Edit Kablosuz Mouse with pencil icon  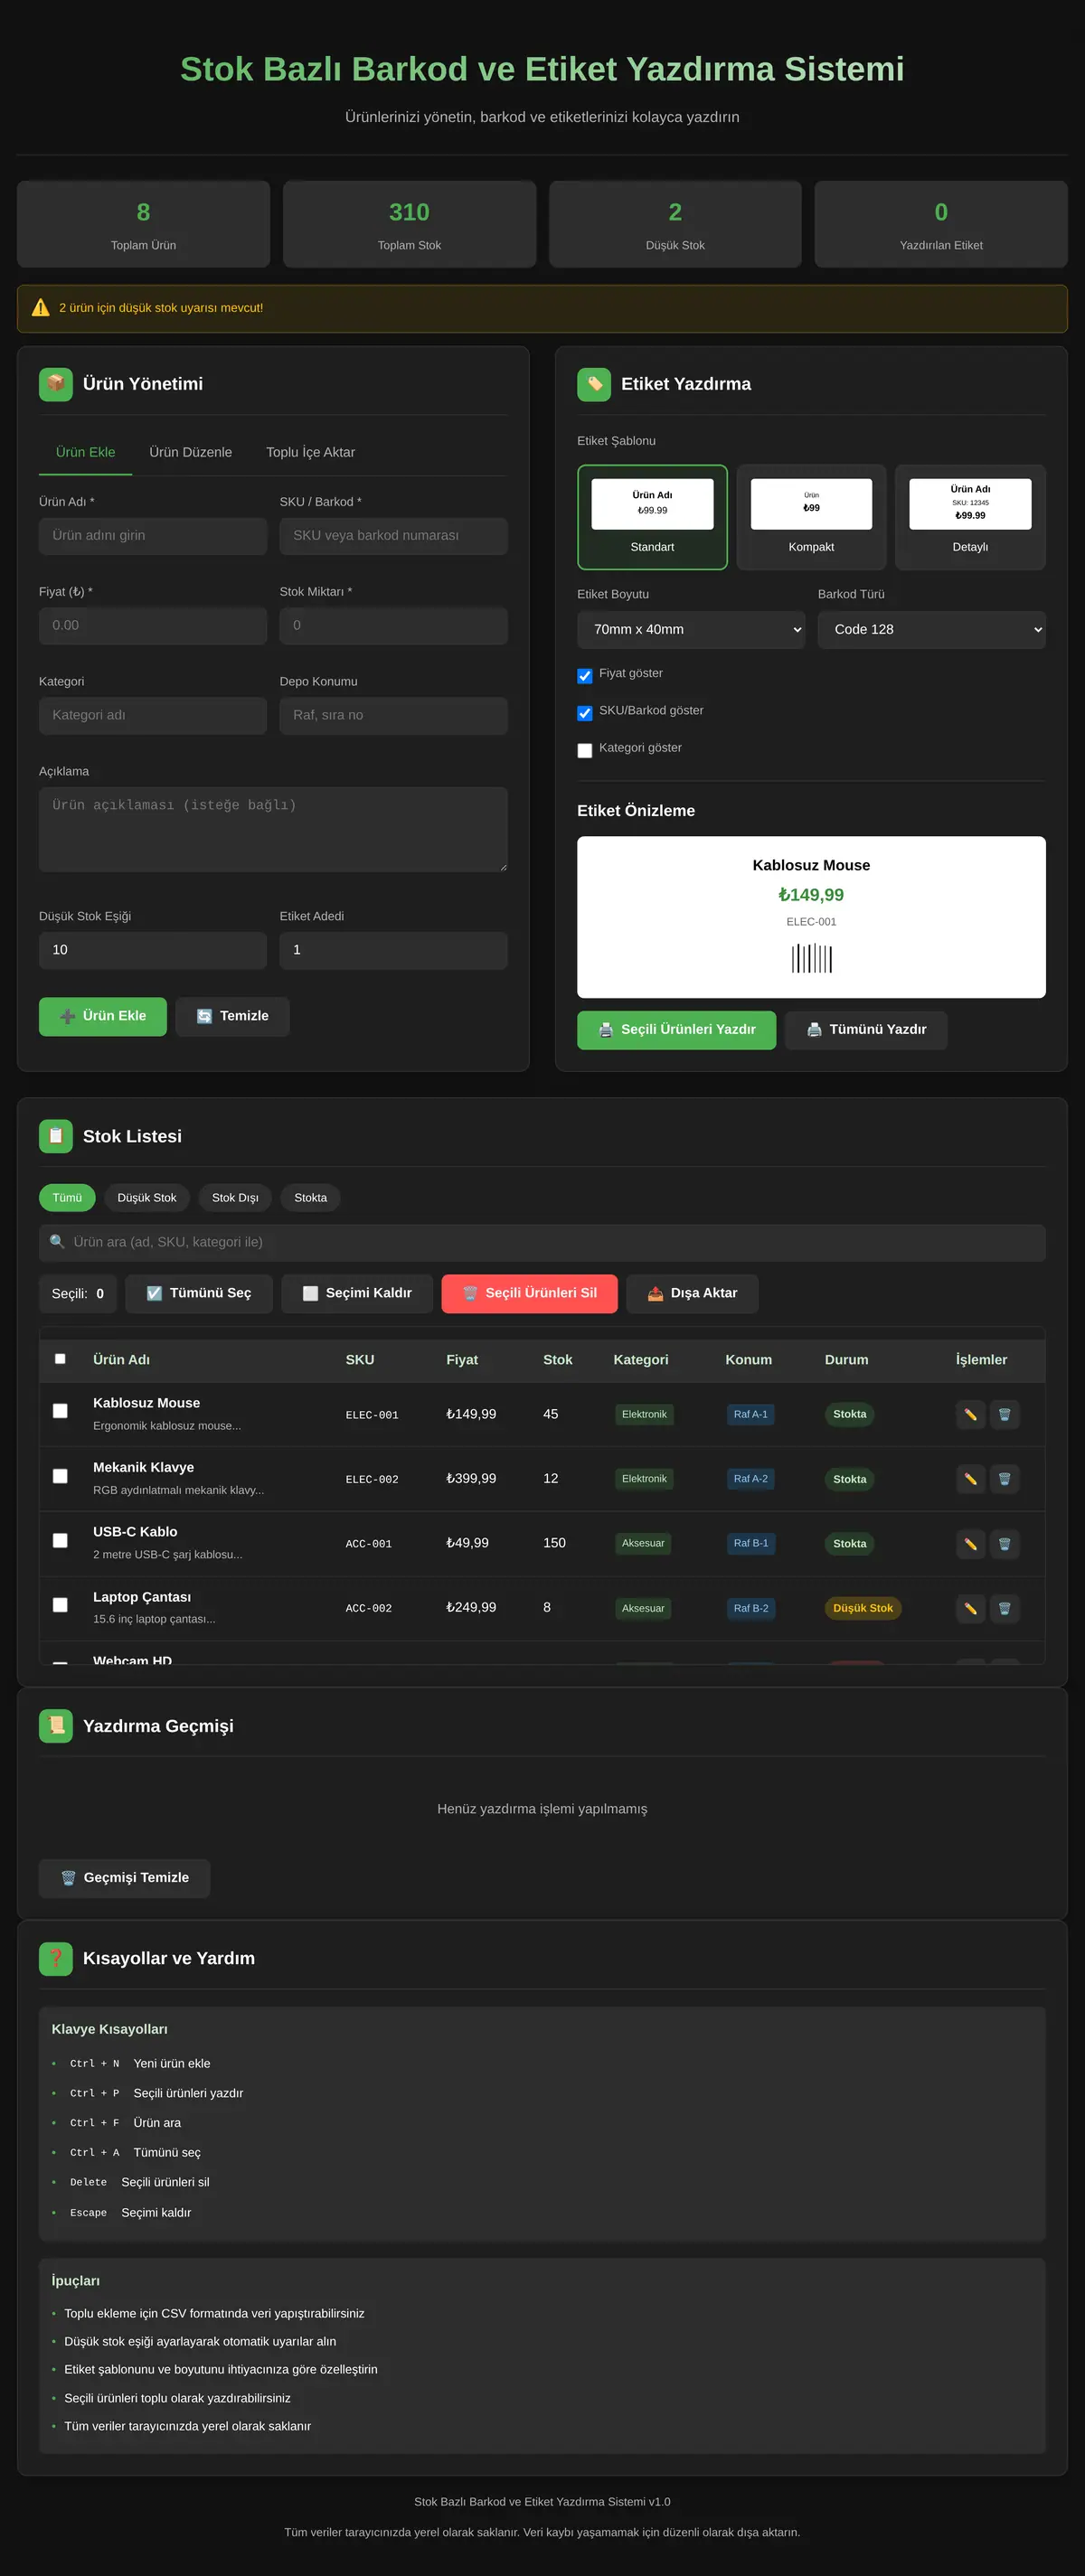click(x=970, y=1414)
